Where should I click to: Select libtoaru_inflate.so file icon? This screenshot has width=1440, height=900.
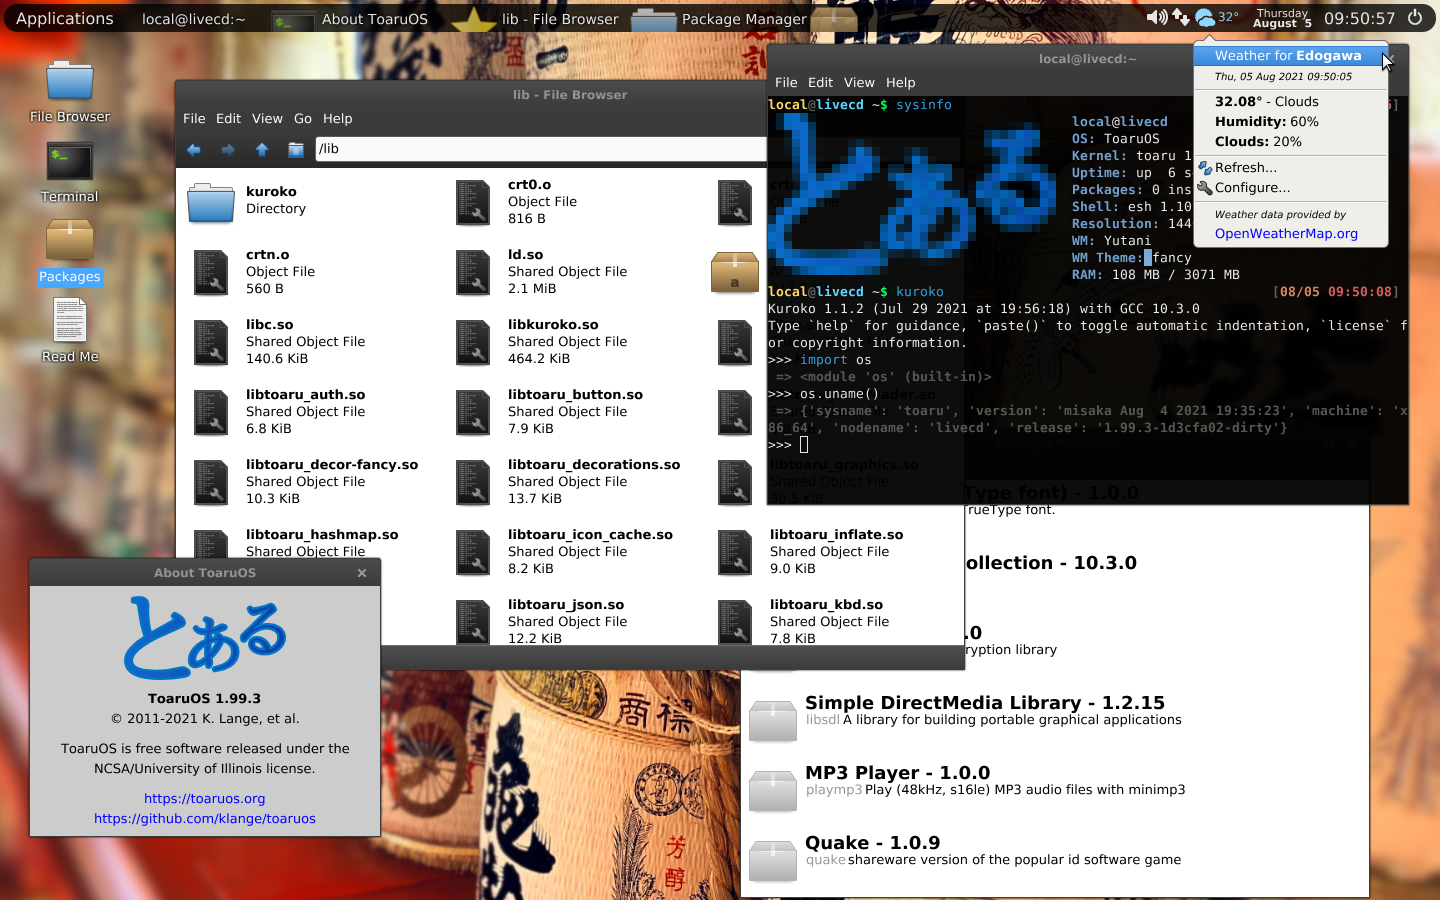pos(735,552)
